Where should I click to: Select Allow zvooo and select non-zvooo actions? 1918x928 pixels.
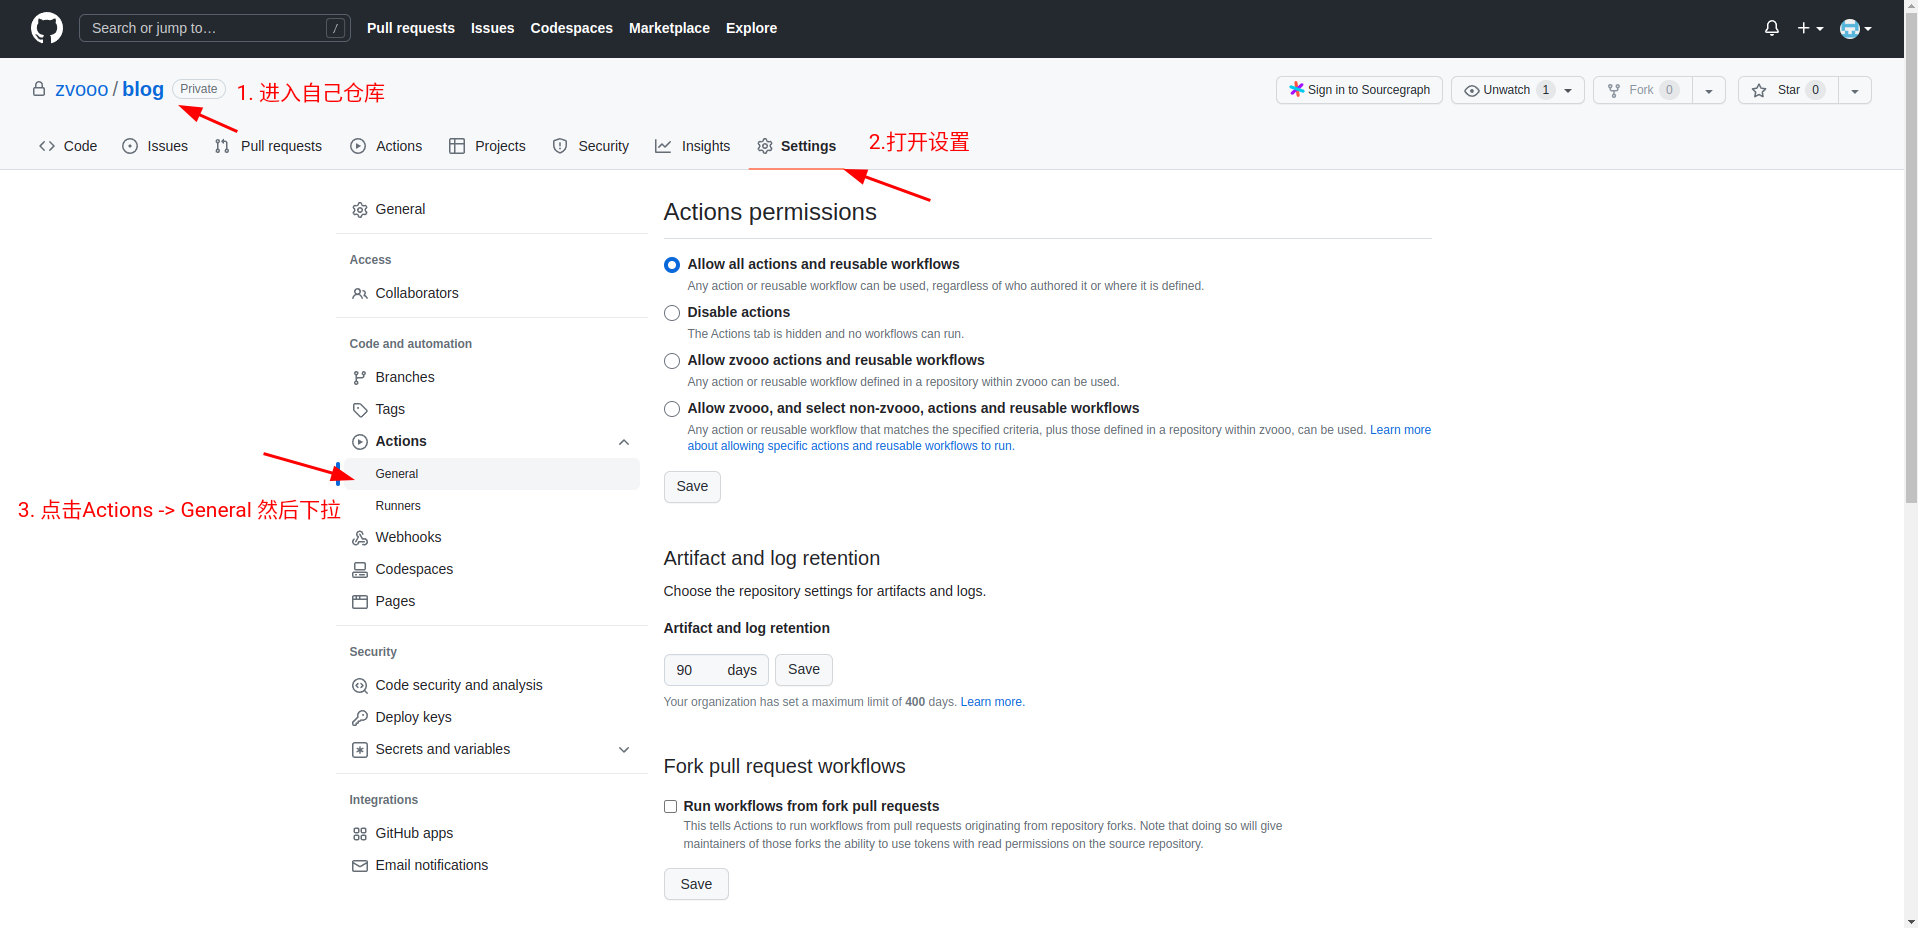(672, 409)
